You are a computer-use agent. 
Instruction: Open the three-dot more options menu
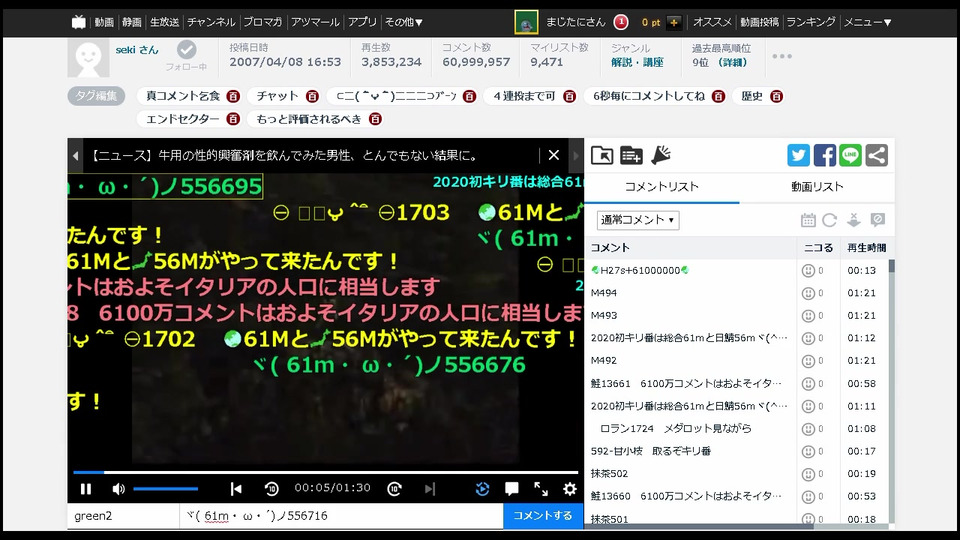(782, 56)
